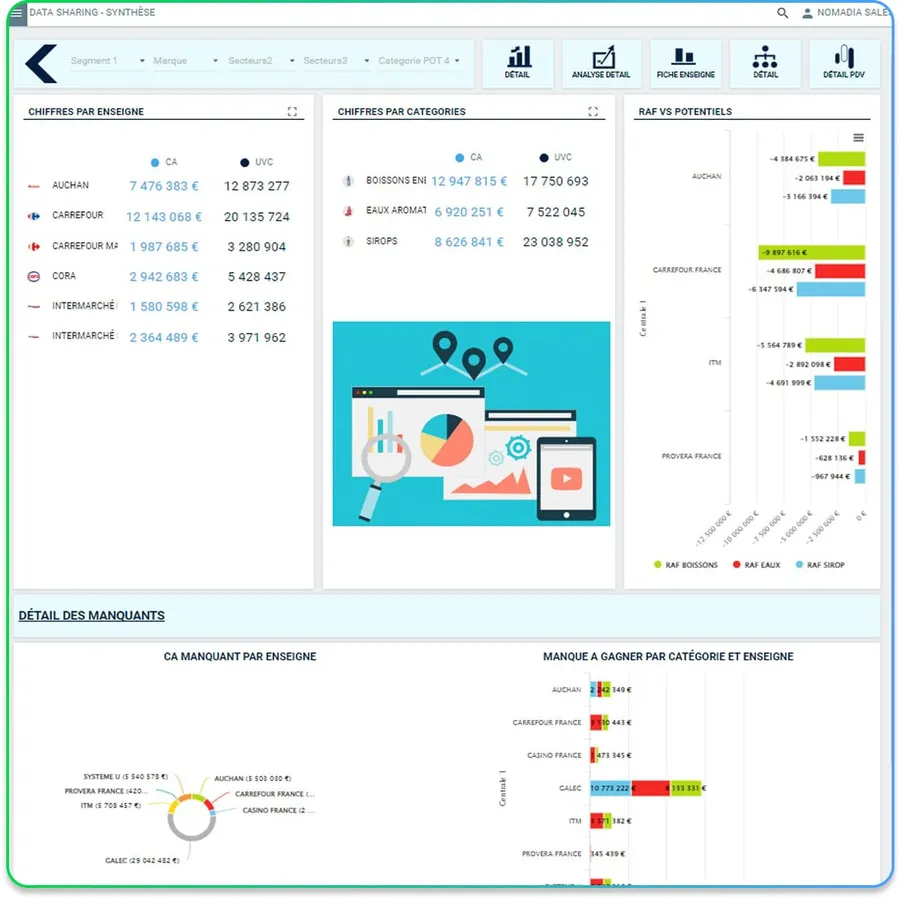Click Casino France label in Manque chart

tap(554, 755)
